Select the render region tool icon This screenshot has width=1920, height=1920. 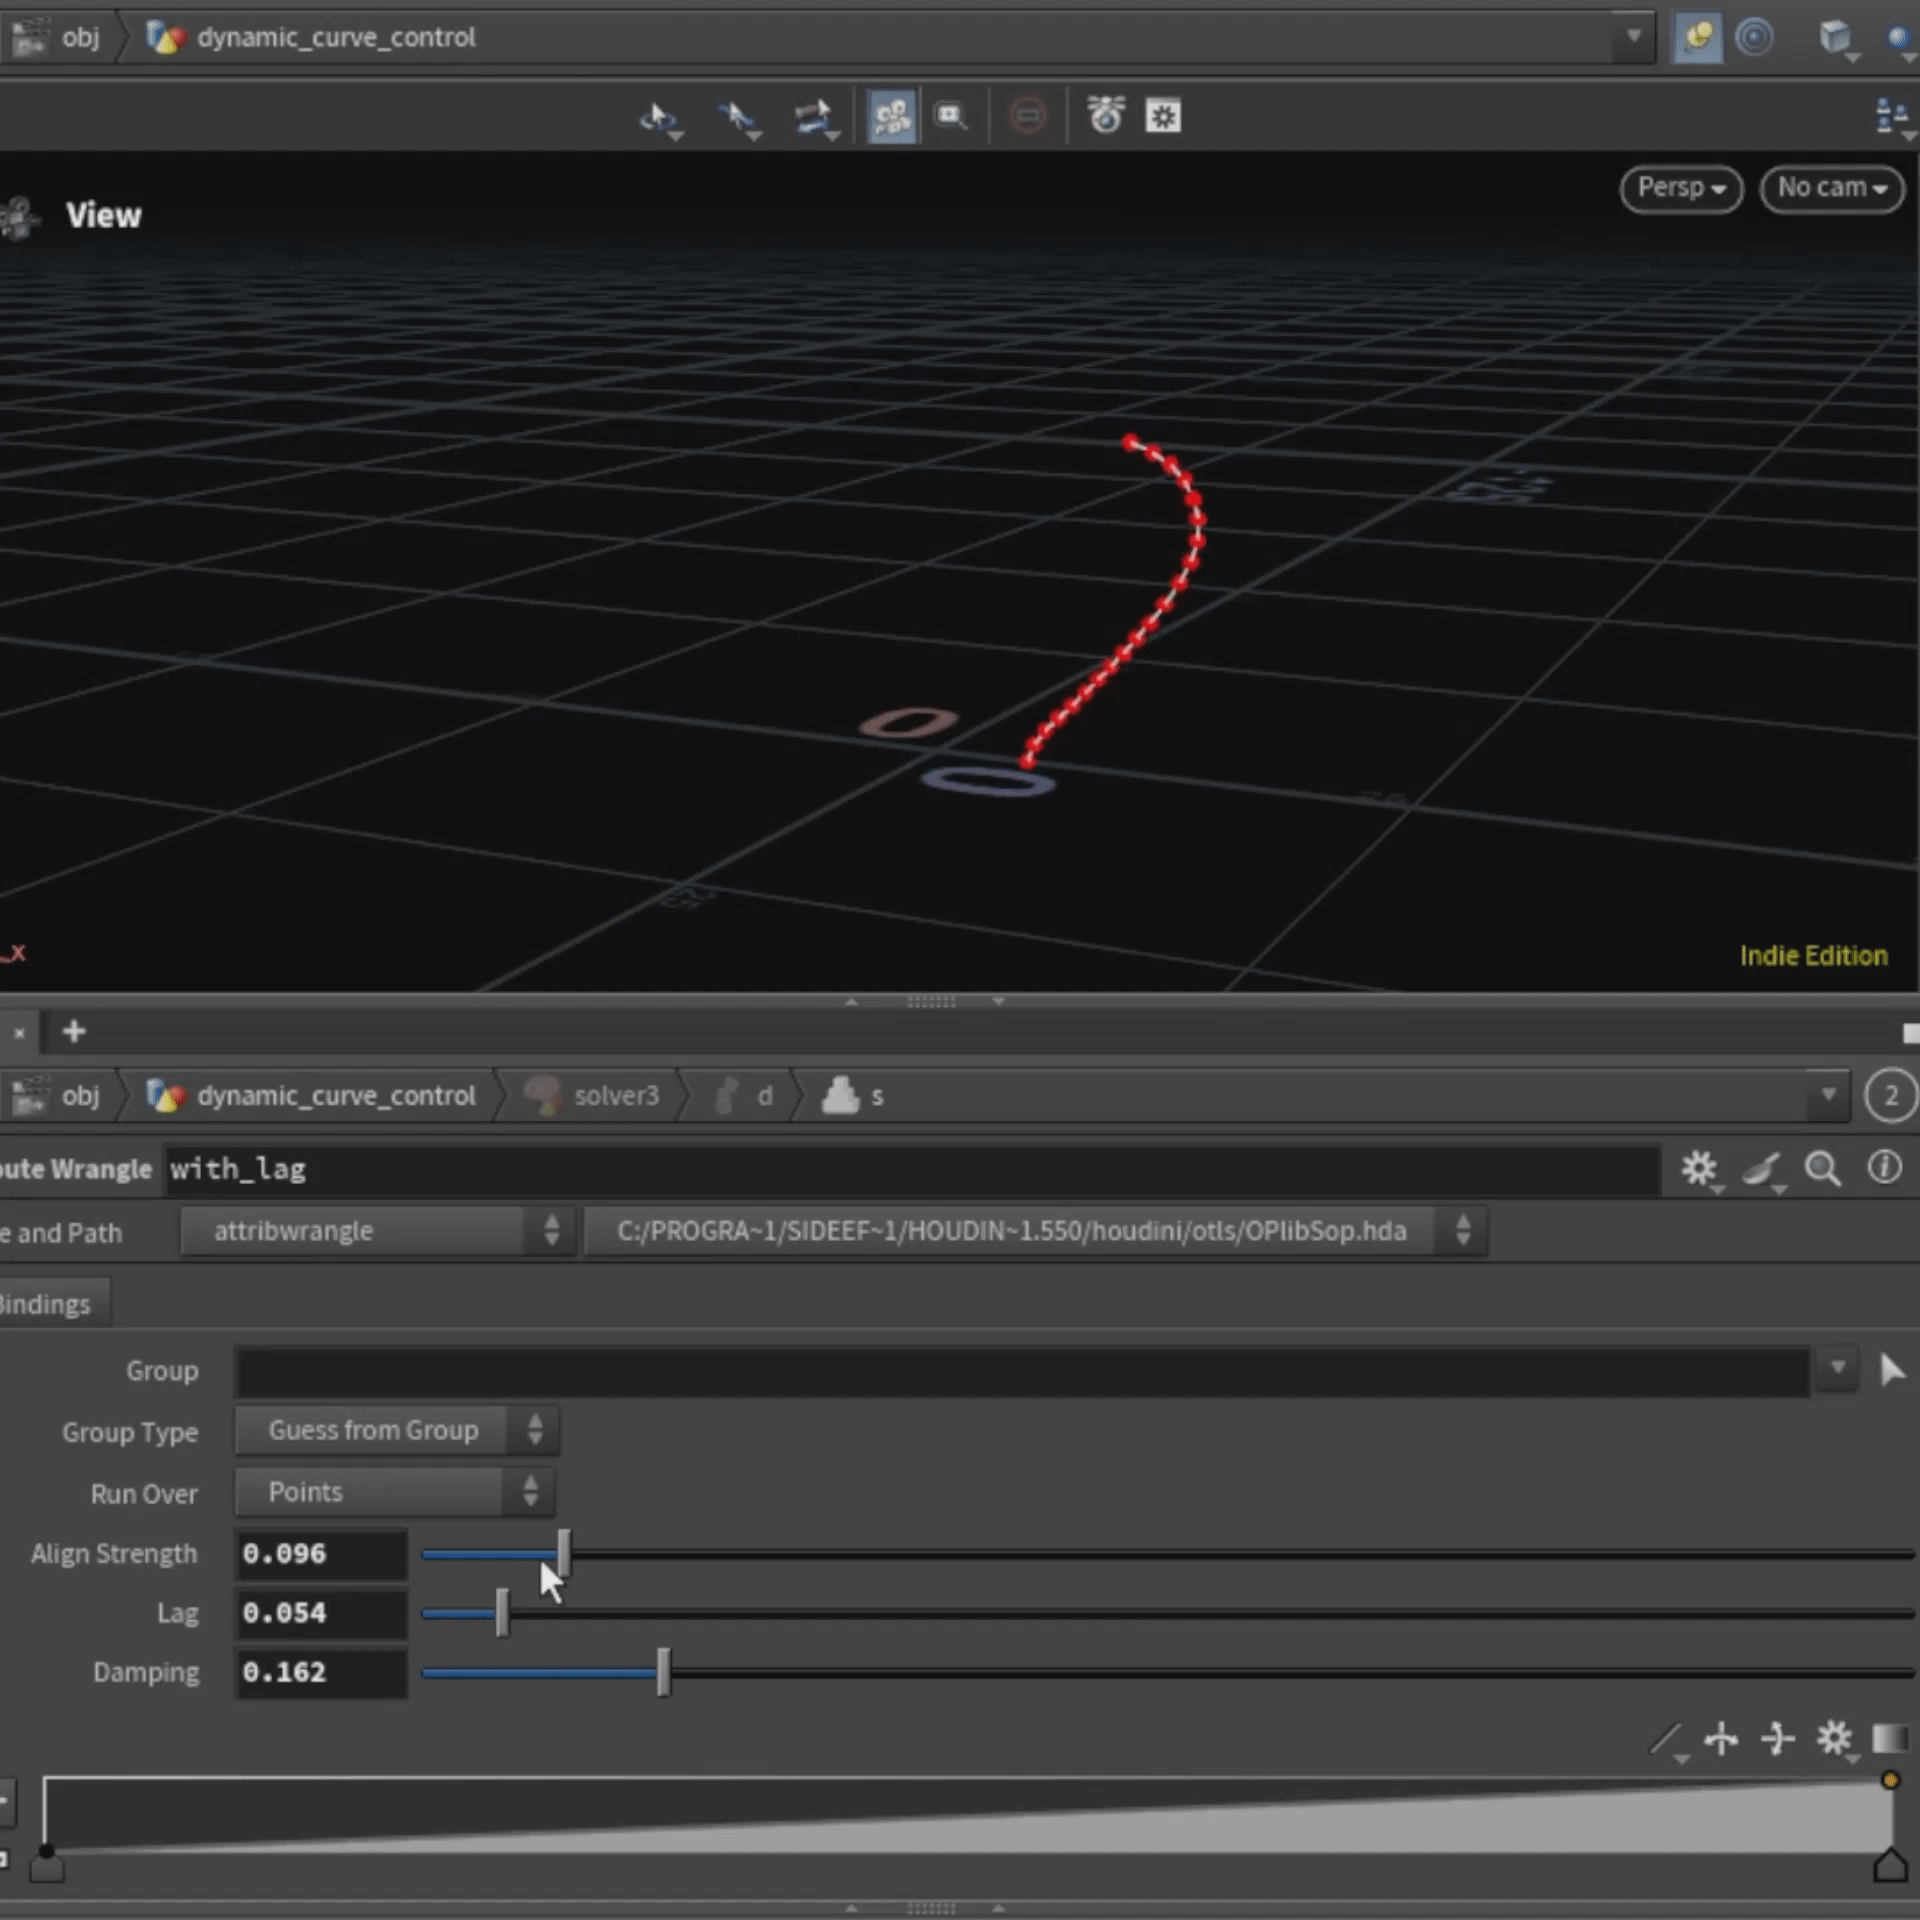[950, 117]
